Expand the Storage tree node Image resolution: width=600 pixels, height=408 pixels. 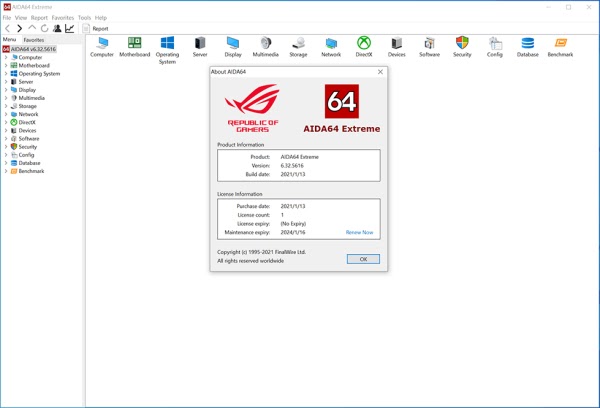tap(5, 106)
